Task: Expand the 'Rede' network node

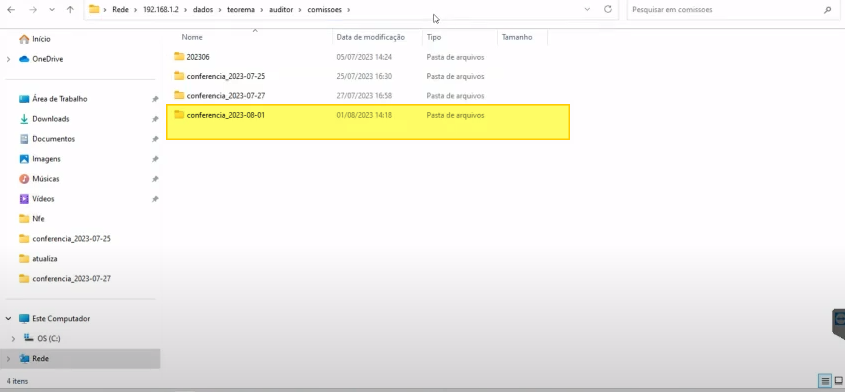Action: point(8,359)
